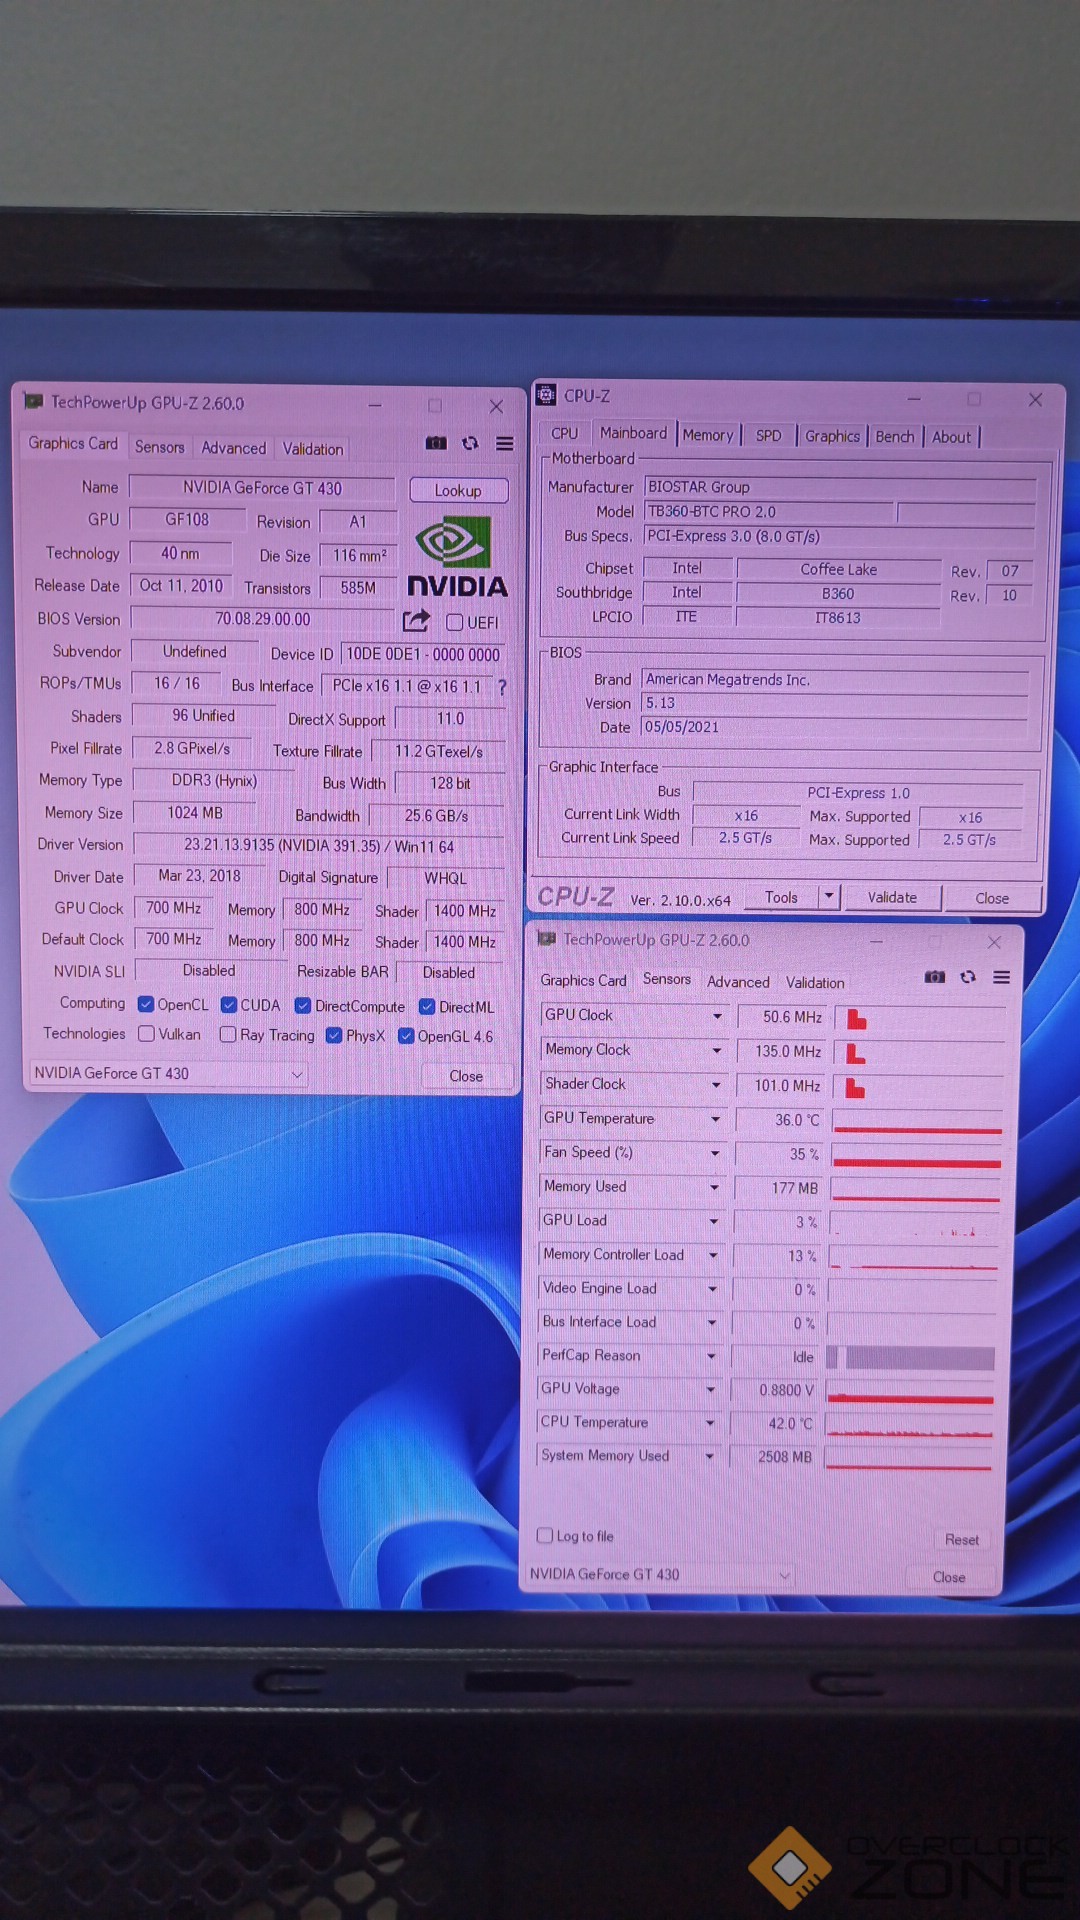Click the refresh icon in GPU-Z Graphics Card window
Screen dimensions: 1080x1920
[470, 443]
